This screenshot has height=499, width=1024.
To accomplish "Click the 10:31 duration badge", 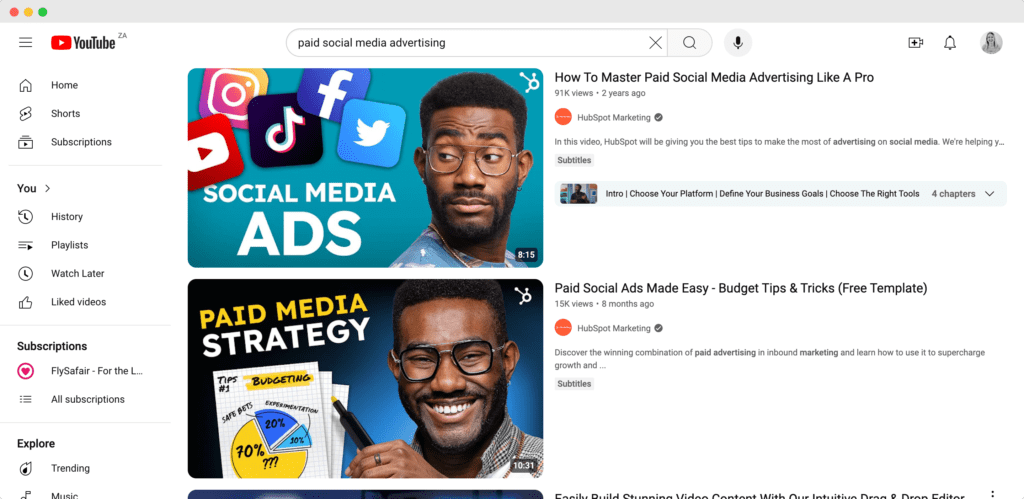I will tap(524, 466).
